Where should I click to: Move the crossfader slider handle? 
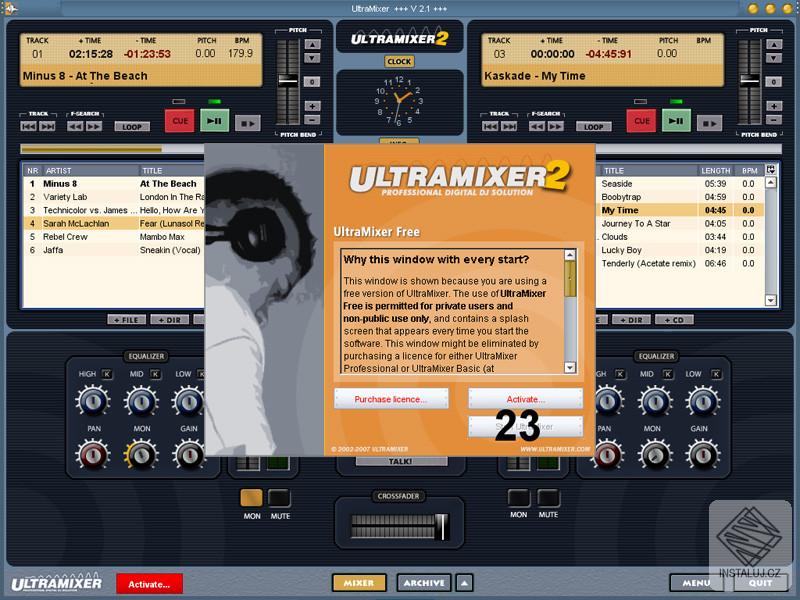click(441, 527)
